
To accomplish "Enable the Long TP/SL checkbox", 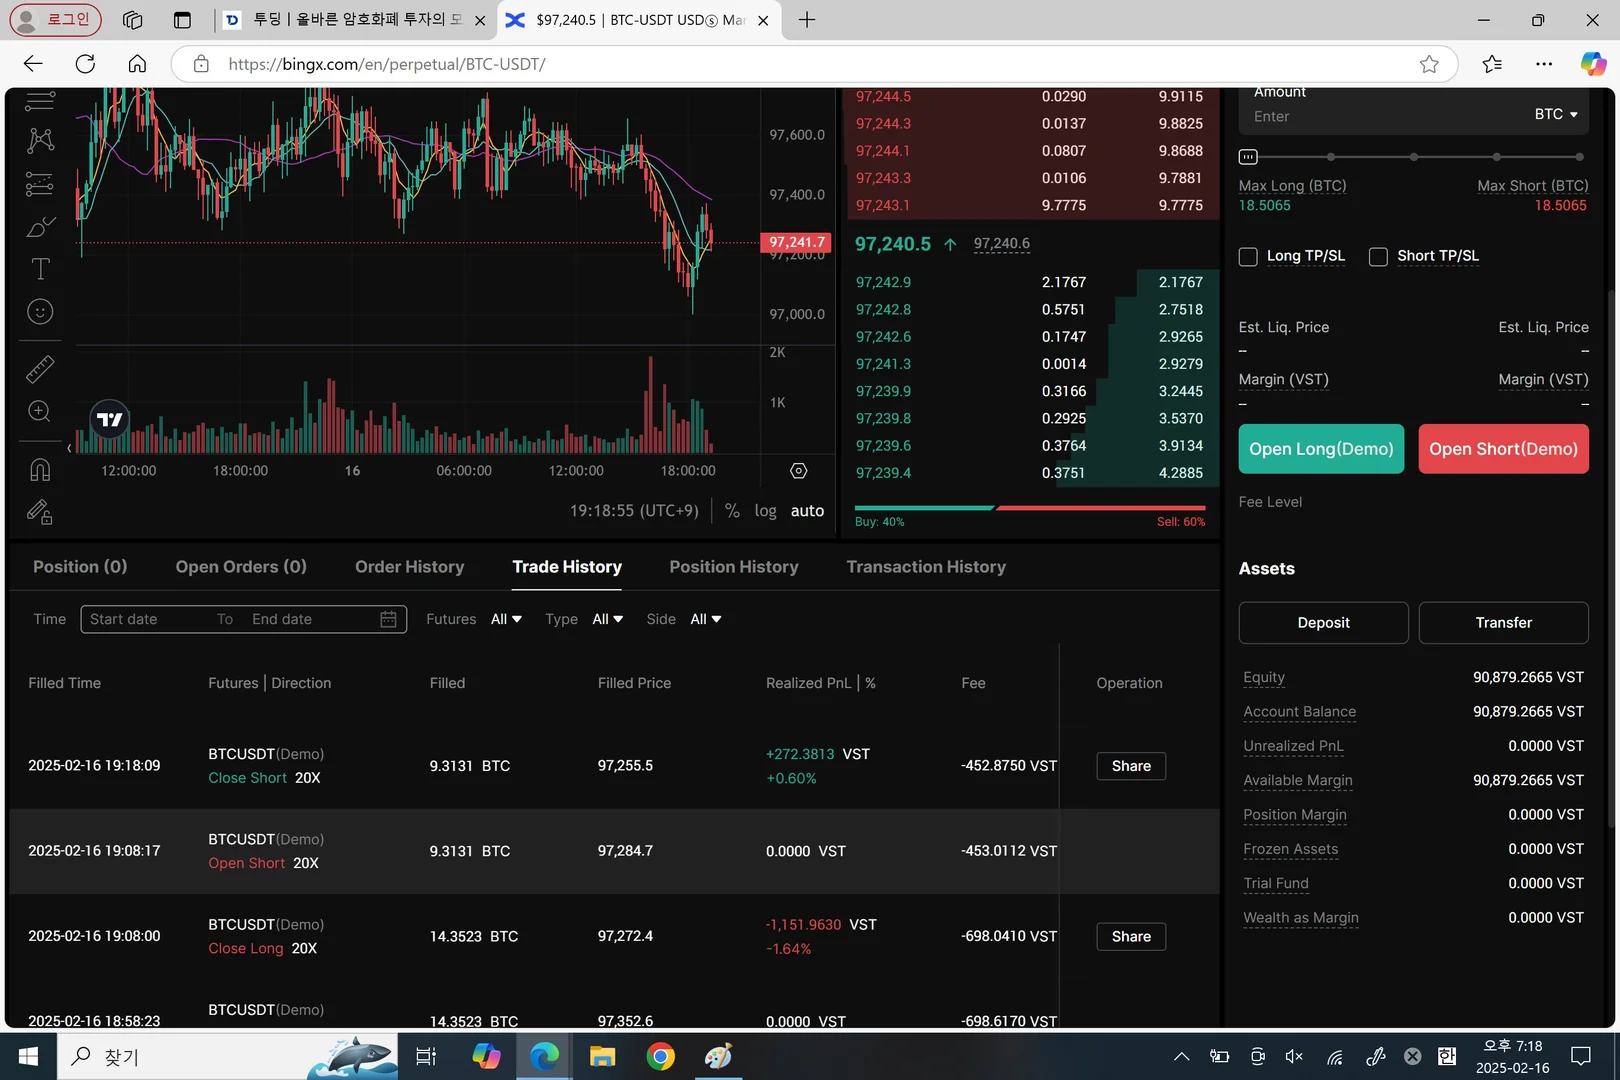I will [1248, 257].
